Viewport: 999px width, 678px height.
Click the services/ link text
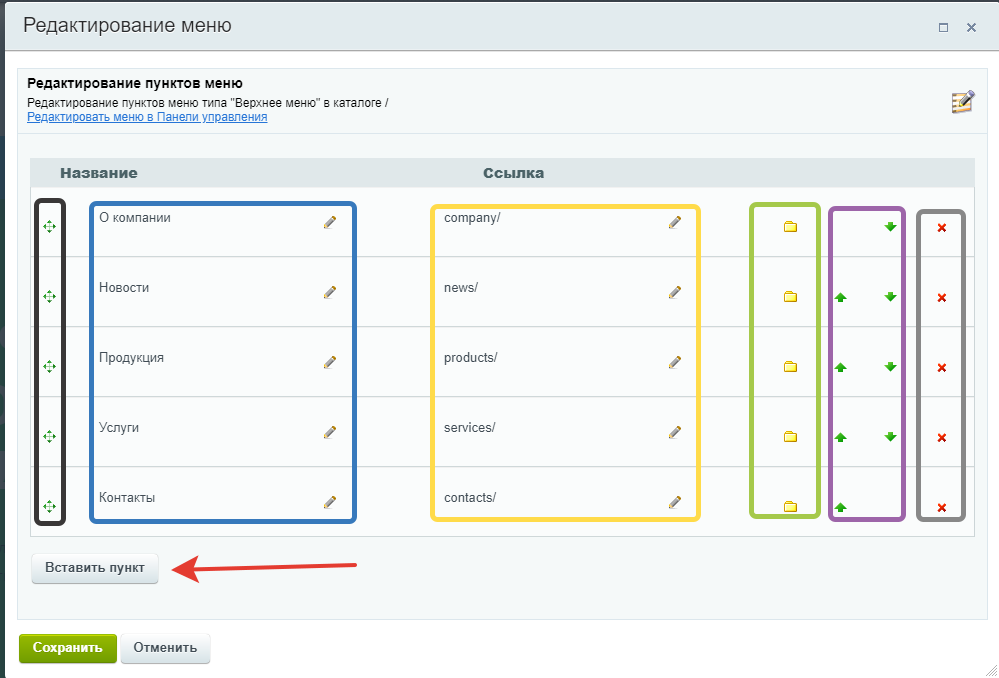pos(470,428)
